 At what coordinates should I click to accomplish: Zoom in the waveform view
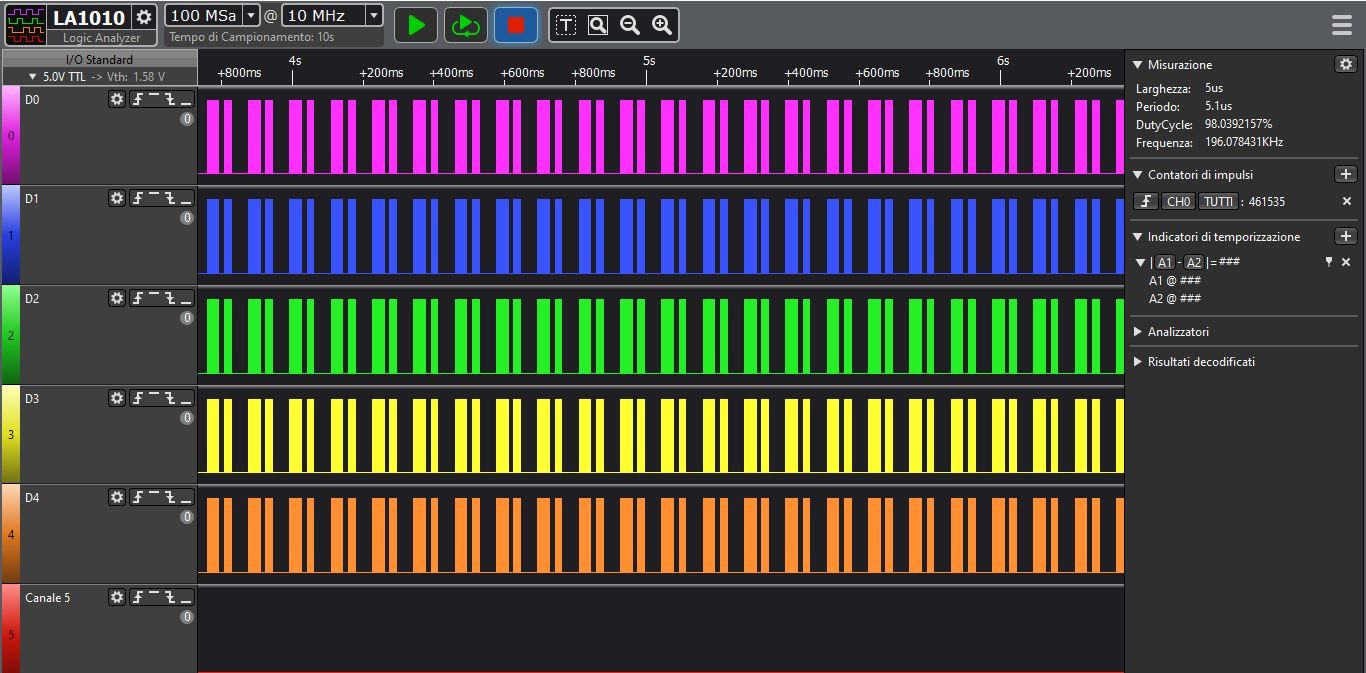(662, 25)
